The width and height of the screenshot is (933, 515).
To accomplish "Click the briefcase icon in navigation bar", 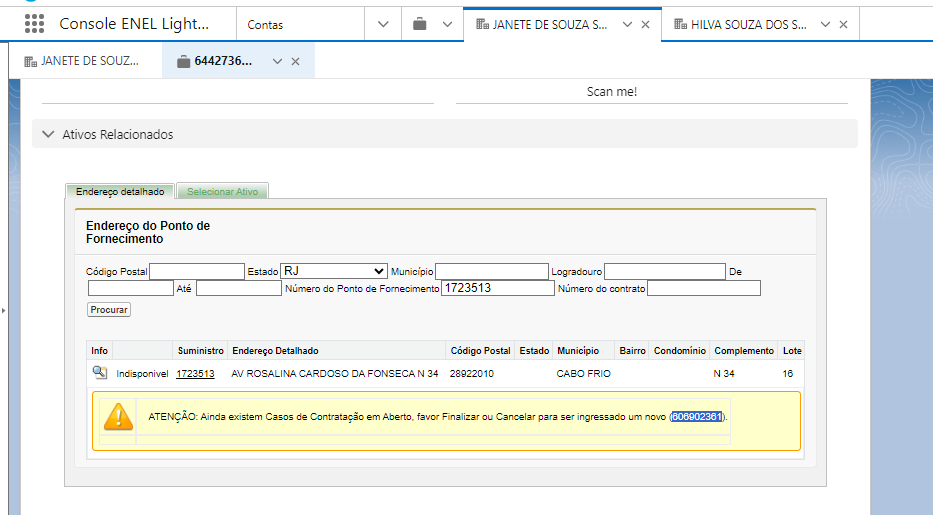I will 419,24.
